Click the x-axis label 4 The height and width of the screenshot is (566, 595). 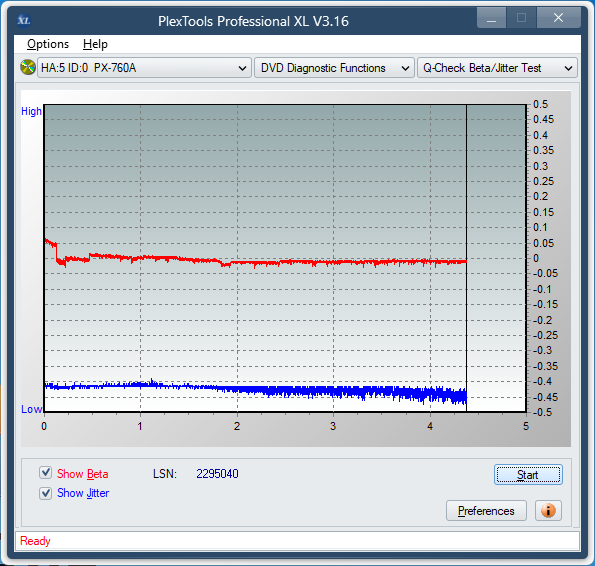click(430, 426)
